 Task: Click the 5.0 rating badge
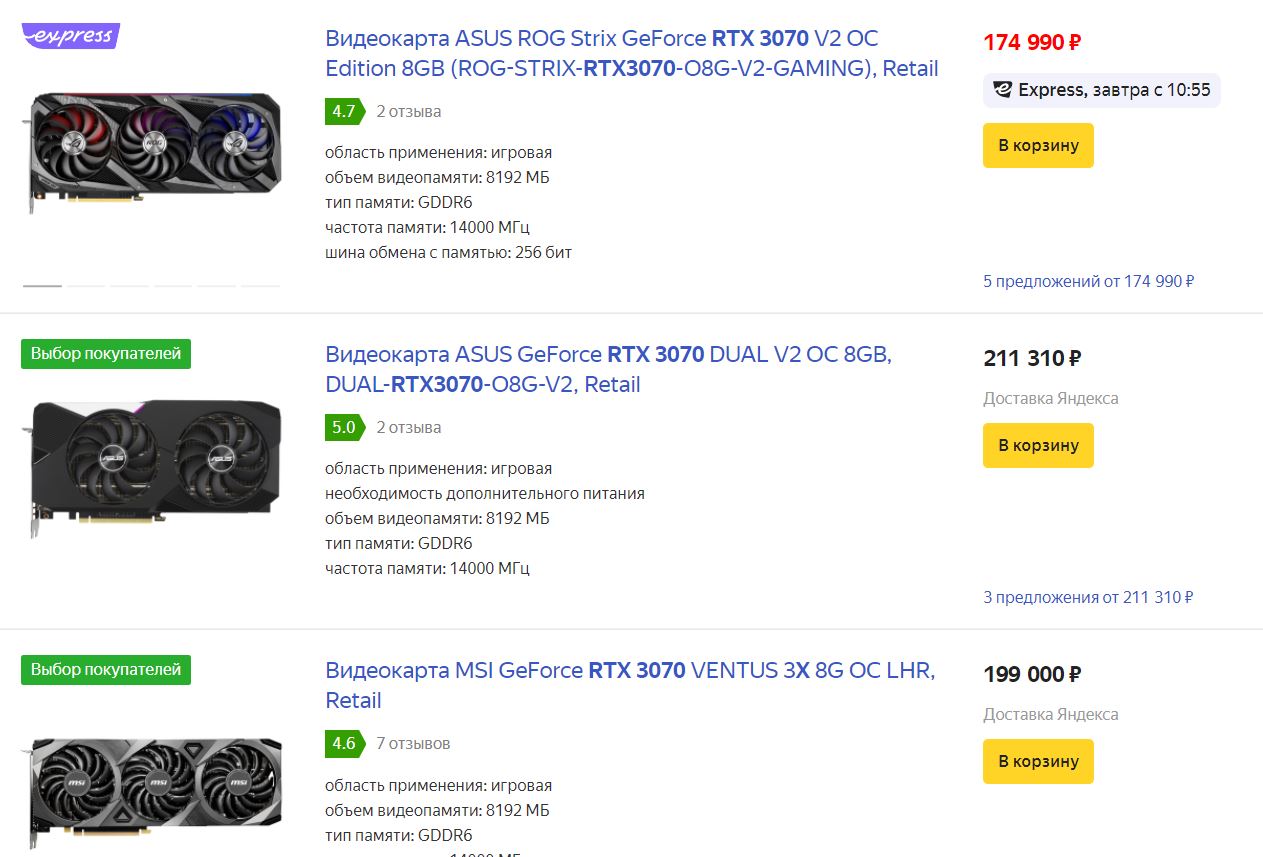(x=344, y=427)
